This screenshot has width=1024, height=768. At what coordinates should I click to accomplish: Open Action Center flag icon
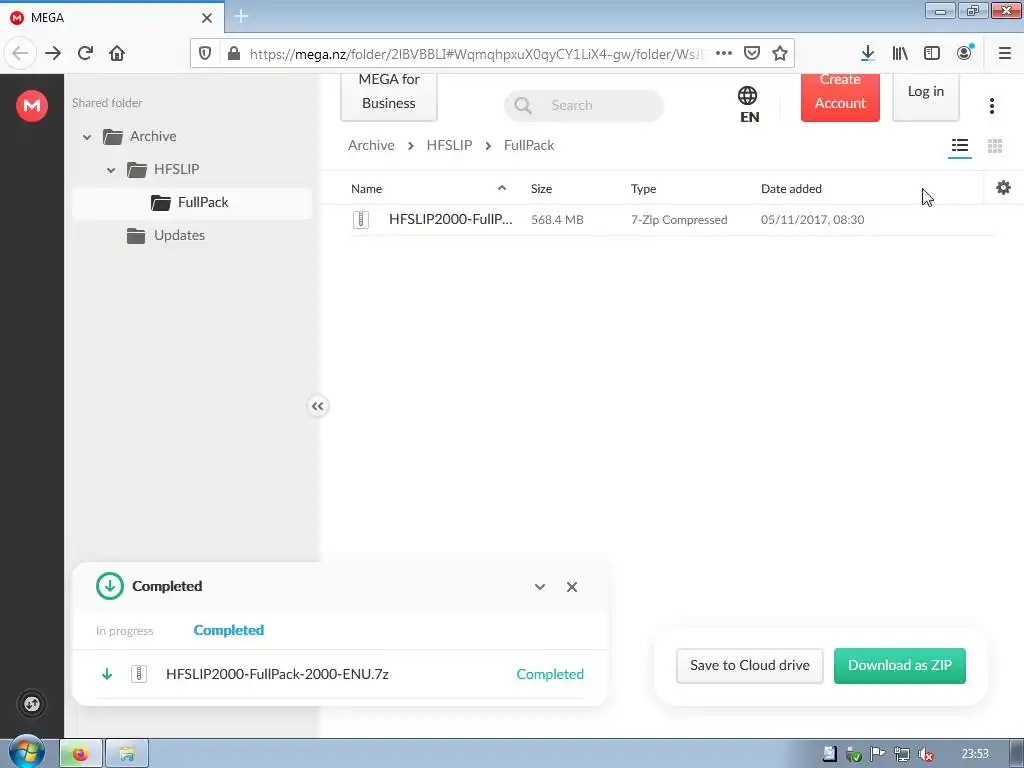[877, 754]
